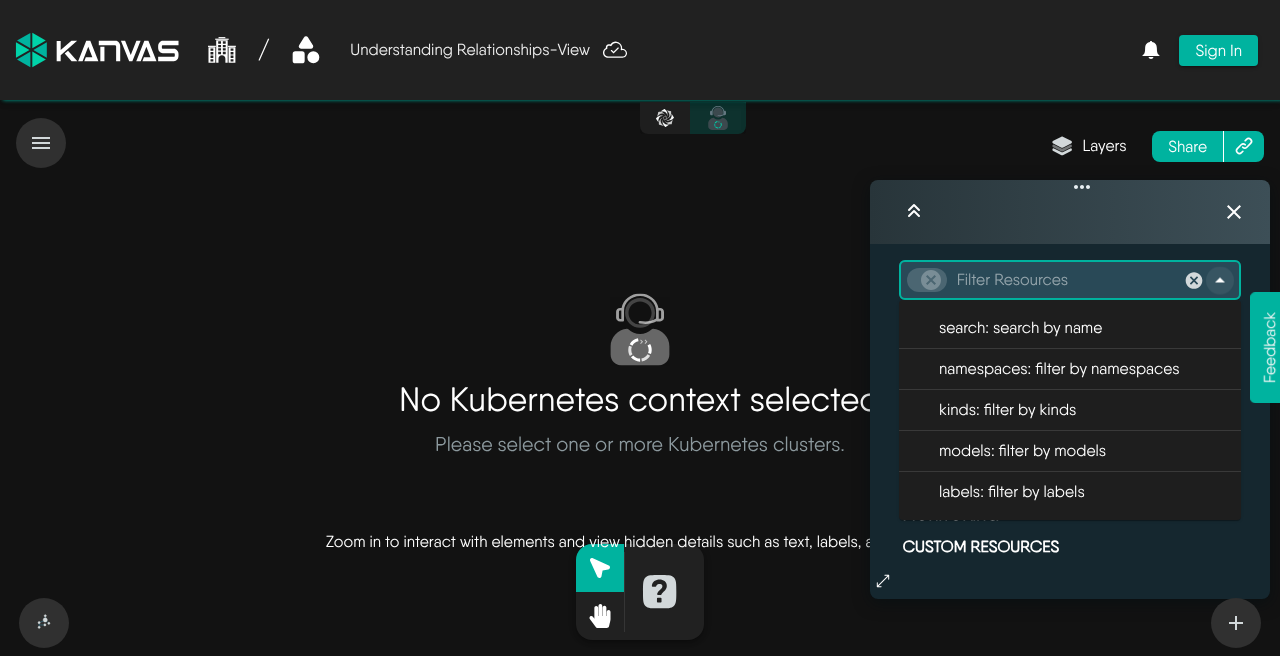Screen dimensions: 1280x656
Task: Select labels: filter by labels
Action: 1070,492
